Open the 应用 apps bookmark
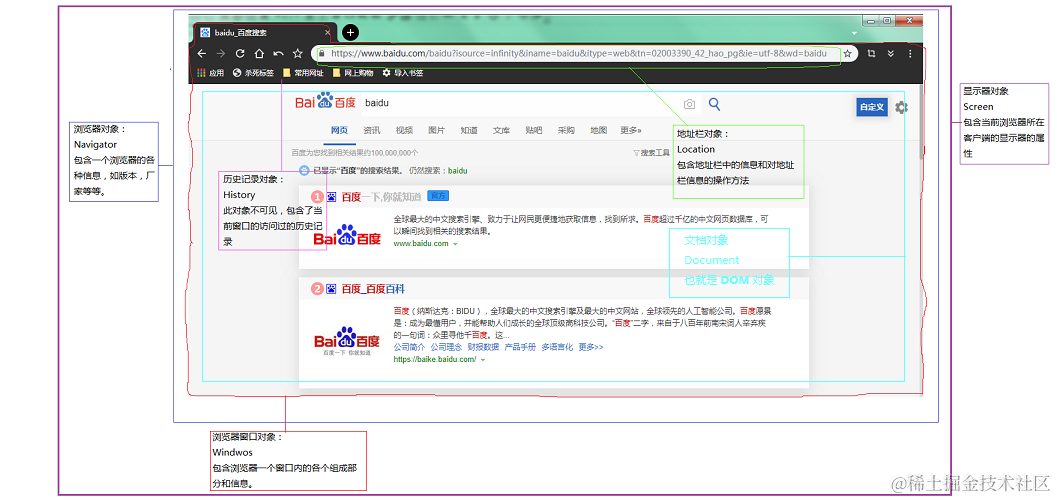This screenshot has width=1057, height=500. [x=210, y=73]
